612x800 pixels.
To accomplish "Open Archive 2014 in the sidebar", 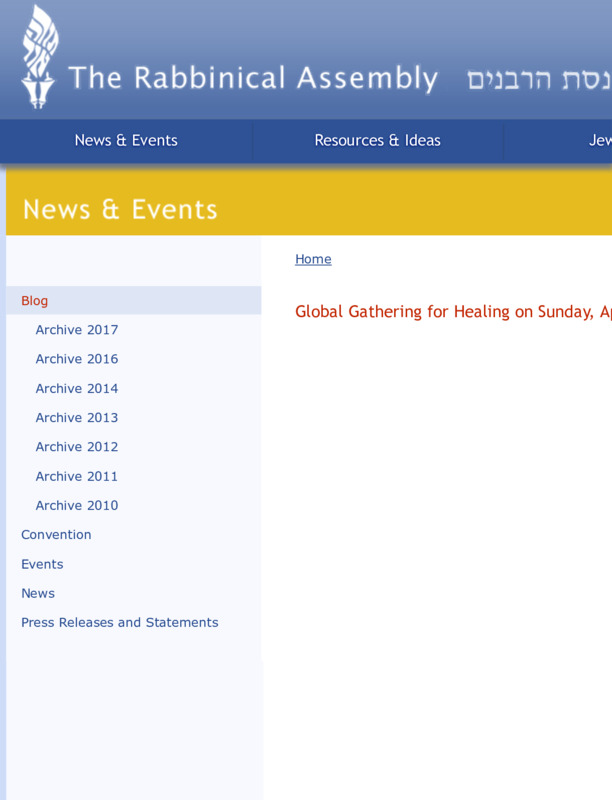I will point(77,389).
